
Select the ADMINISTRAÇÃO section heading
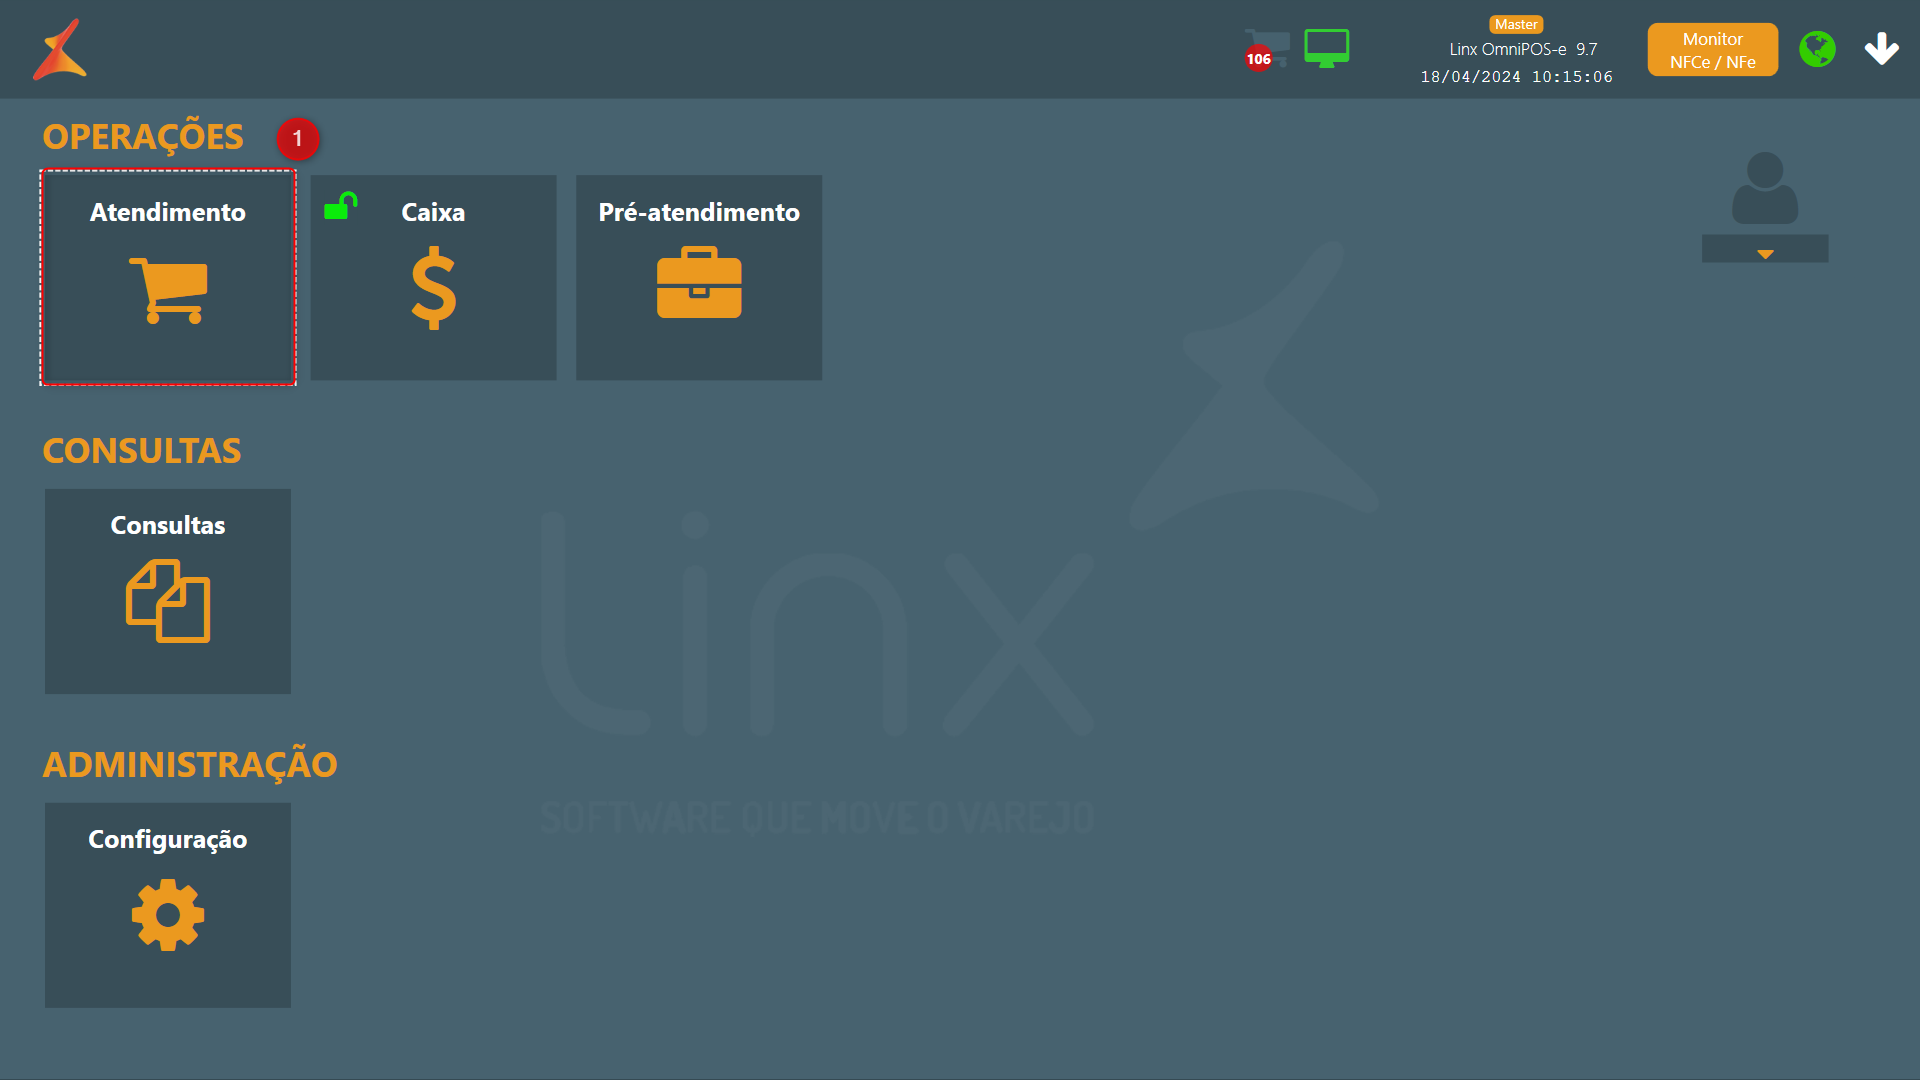(190, 765)
